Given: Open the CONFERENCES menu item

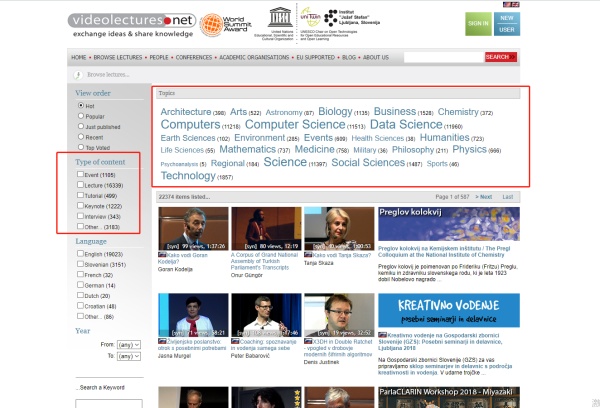Looking at the screenshot, I should (196, 57).
